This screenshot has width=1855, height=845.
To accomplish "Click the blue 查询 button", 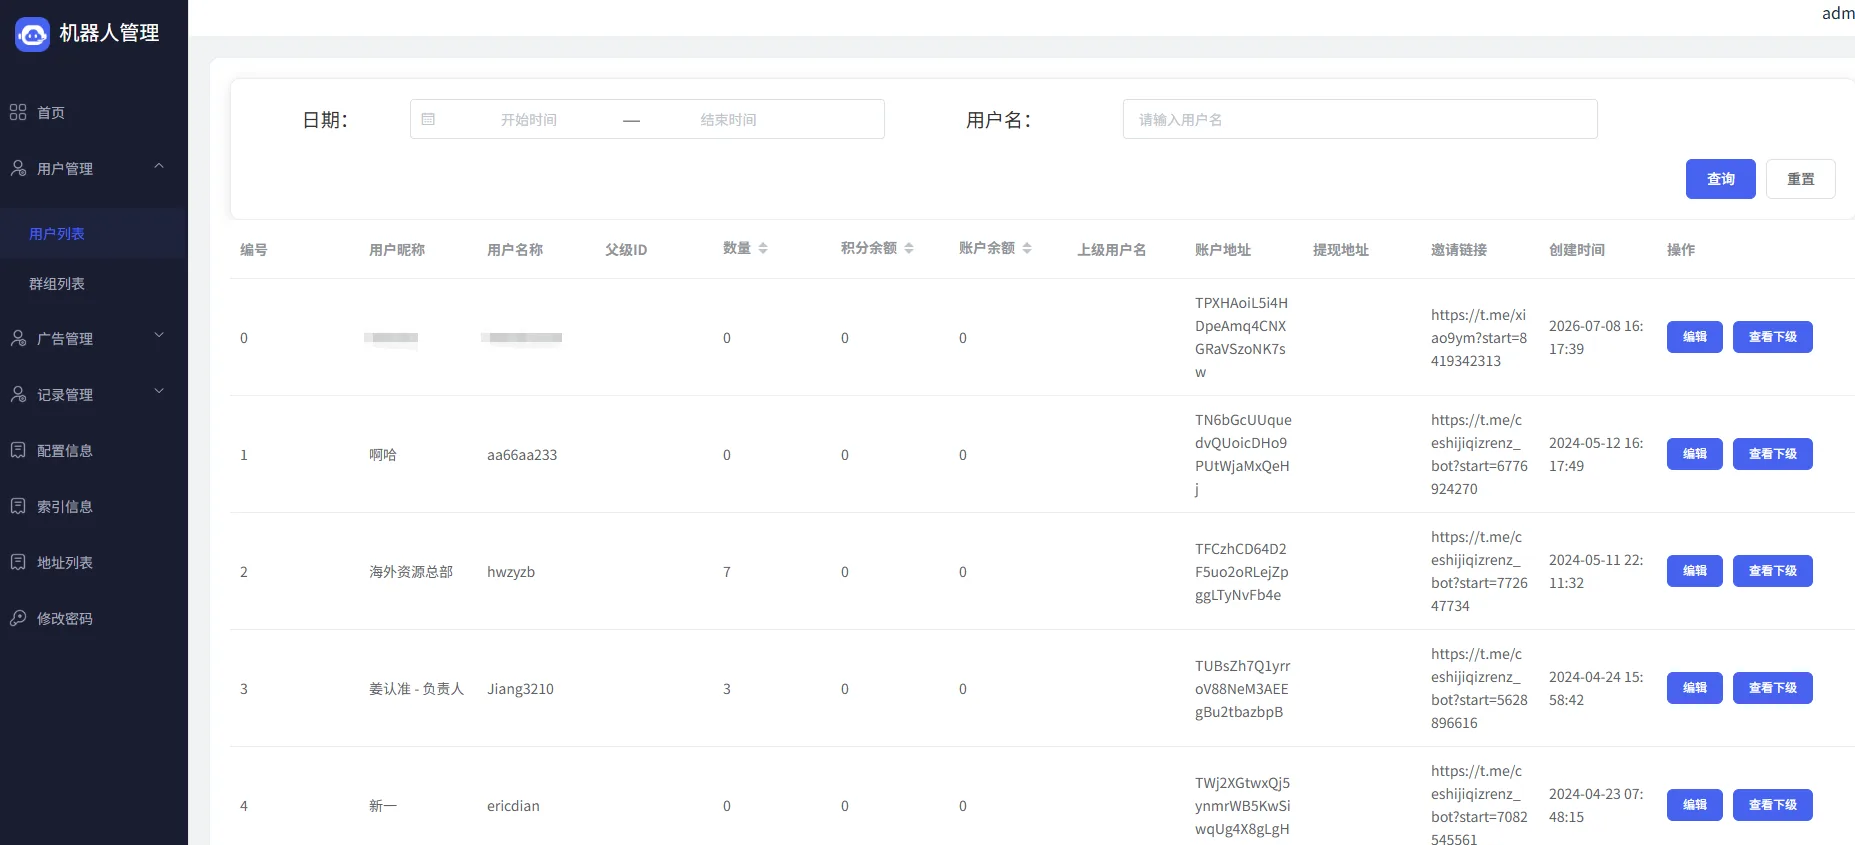I will point(1720,179).
